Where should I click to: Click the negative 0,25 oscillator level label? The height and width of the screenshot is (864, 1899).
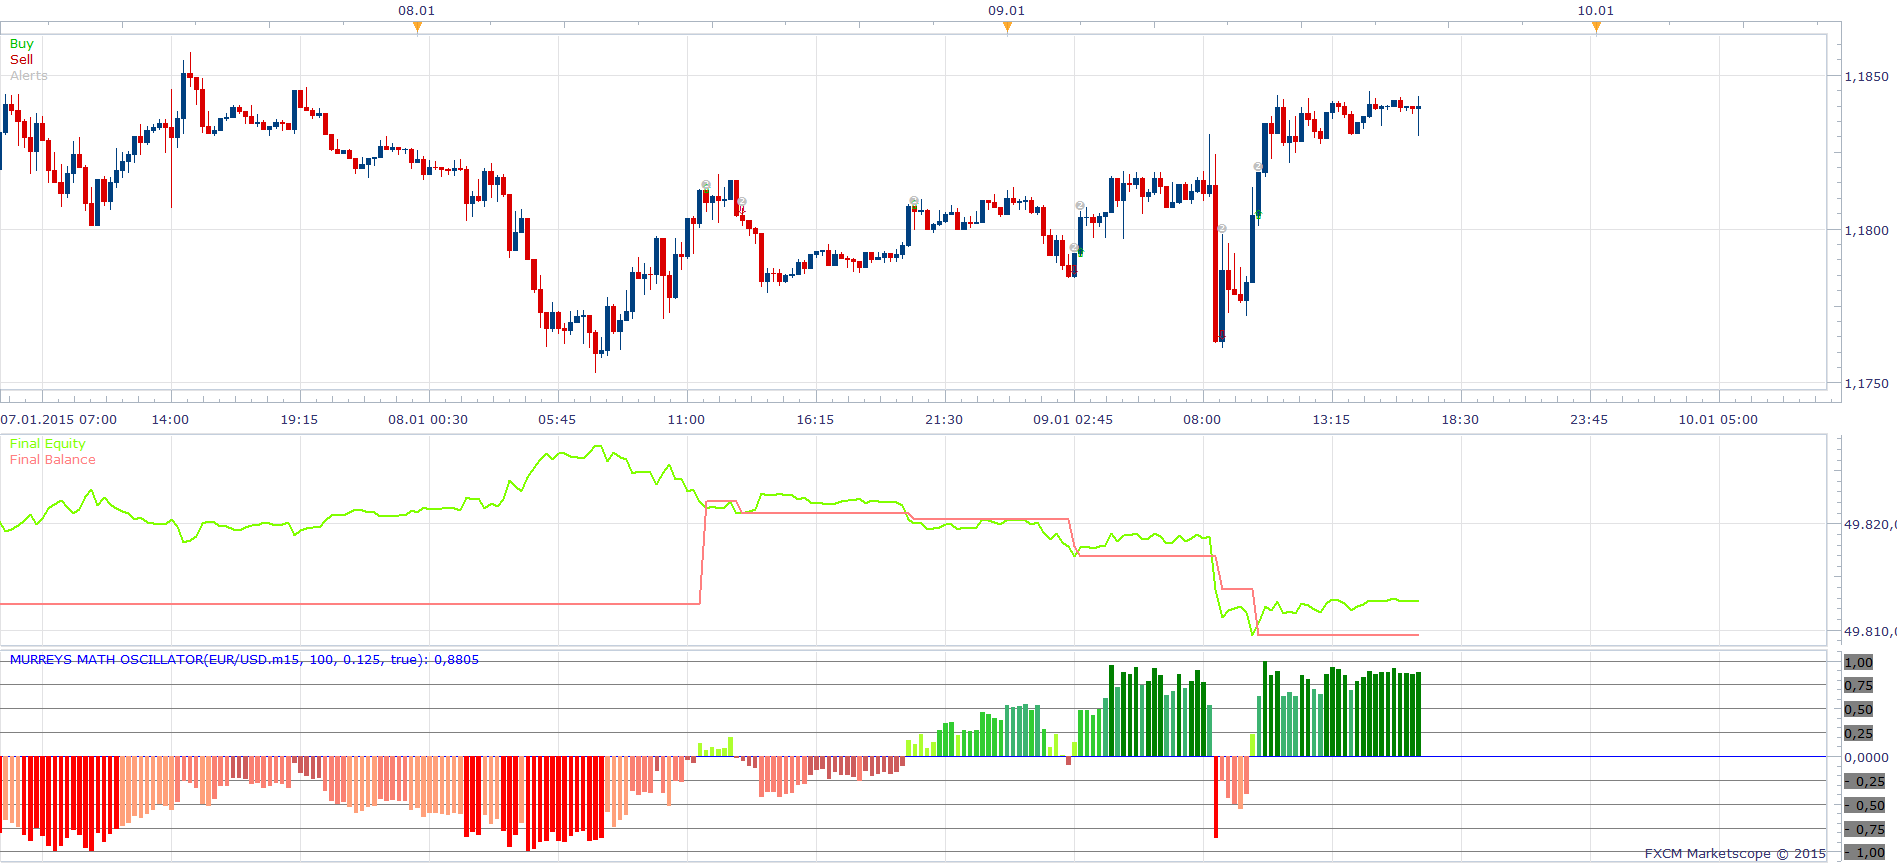point(1865,782)
